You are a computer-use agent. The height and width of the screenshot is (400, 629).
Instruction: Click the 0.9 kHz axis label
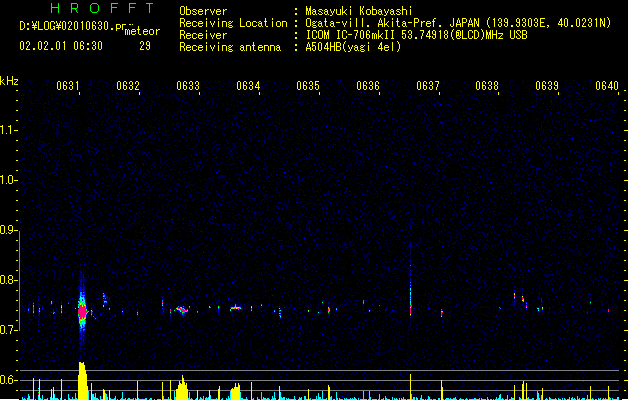tap(8, 229)
